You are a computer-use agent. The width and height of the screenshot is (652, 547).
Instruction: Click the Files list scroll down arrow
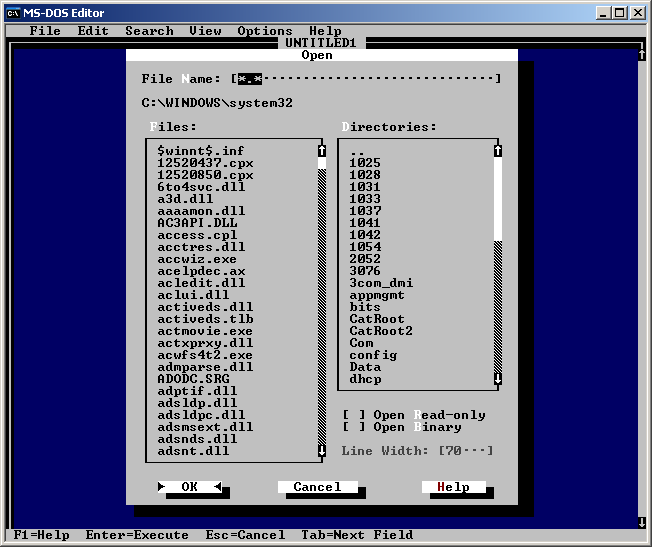tap(322, 450)
